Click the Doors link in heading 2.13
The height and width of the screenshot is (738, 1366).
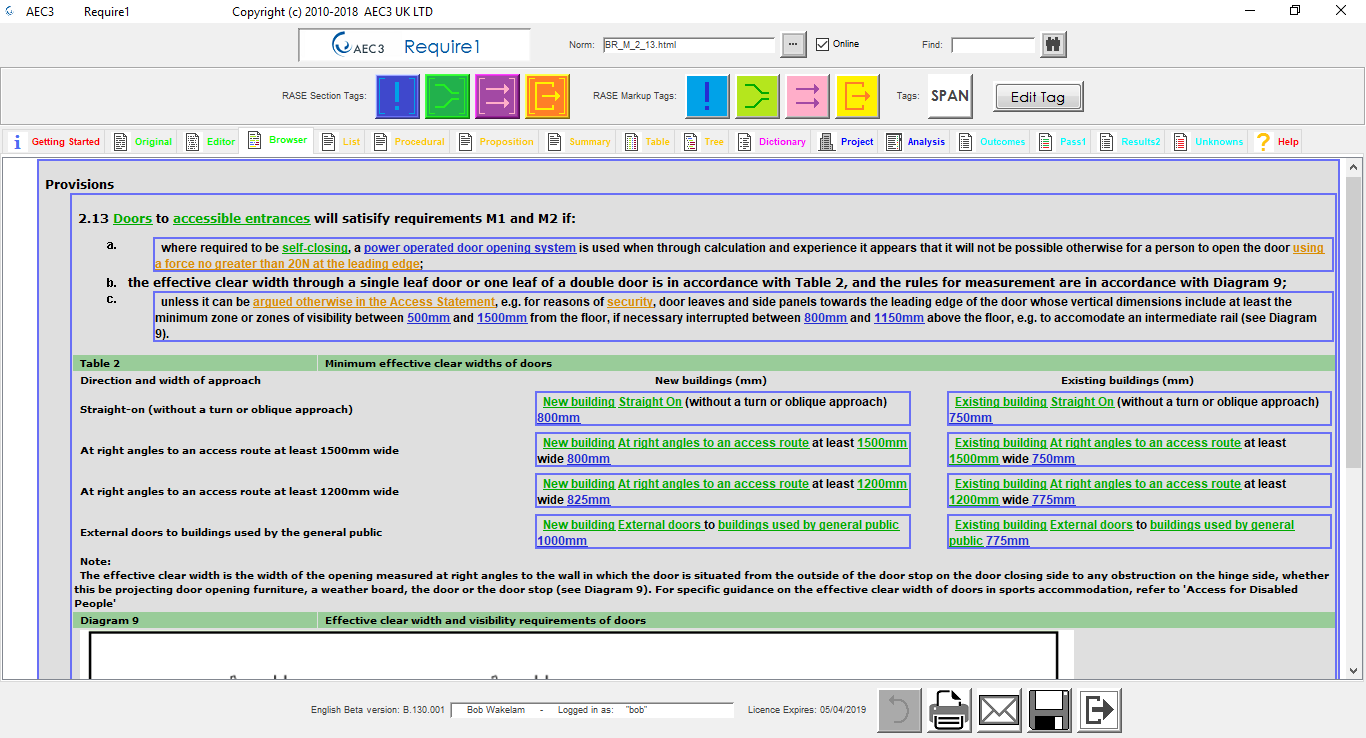tap(133, 218)
